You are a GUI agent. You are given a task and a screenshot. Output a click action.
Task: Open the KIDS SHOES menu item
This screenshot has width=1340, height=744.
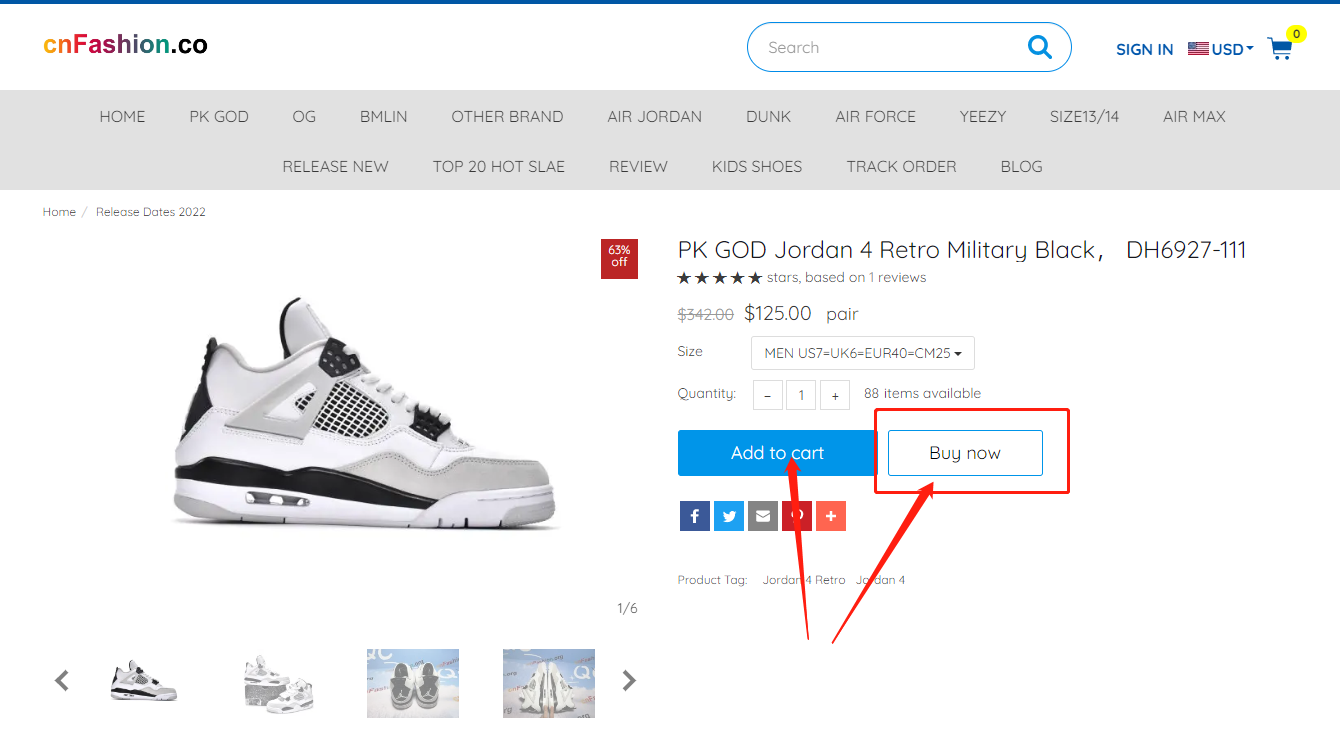[757, 166]
